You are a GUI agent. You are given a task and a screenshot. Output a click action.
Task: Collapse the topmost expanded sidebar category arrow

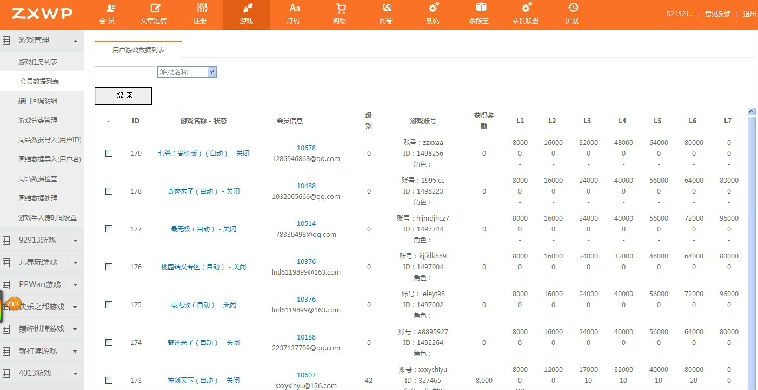(x=75, y=42)
